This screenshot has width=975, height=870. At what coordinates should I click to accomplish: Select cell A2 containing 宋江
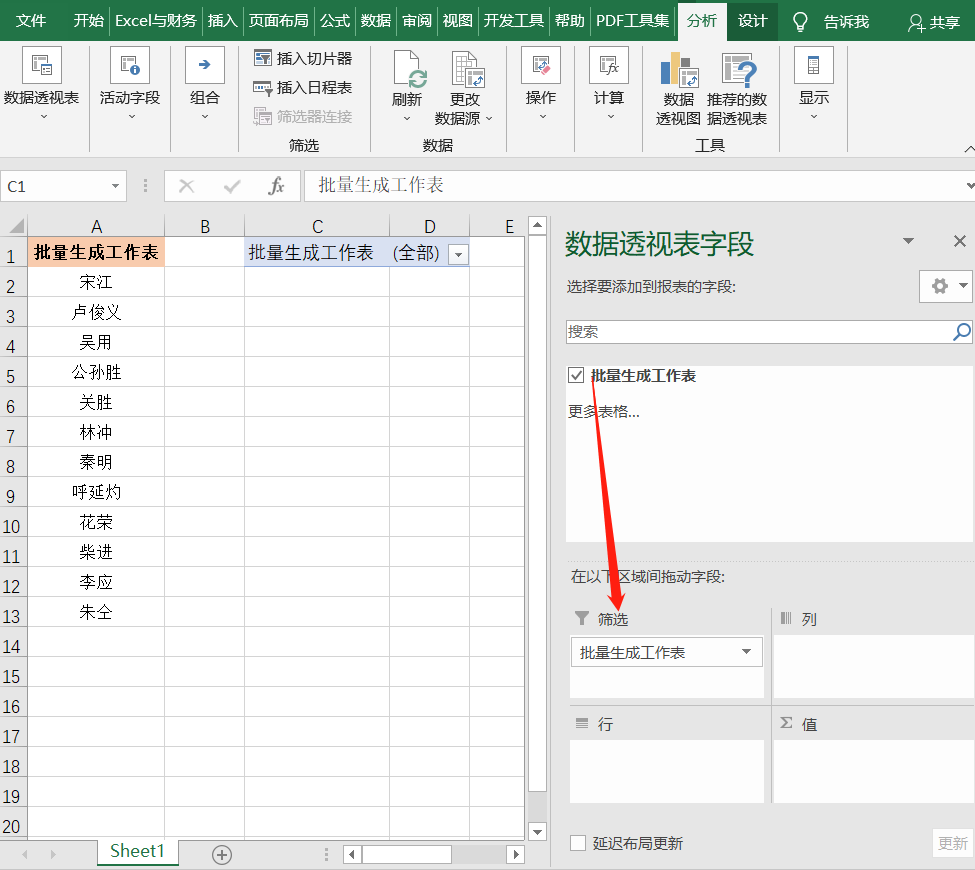pos(96,282)
